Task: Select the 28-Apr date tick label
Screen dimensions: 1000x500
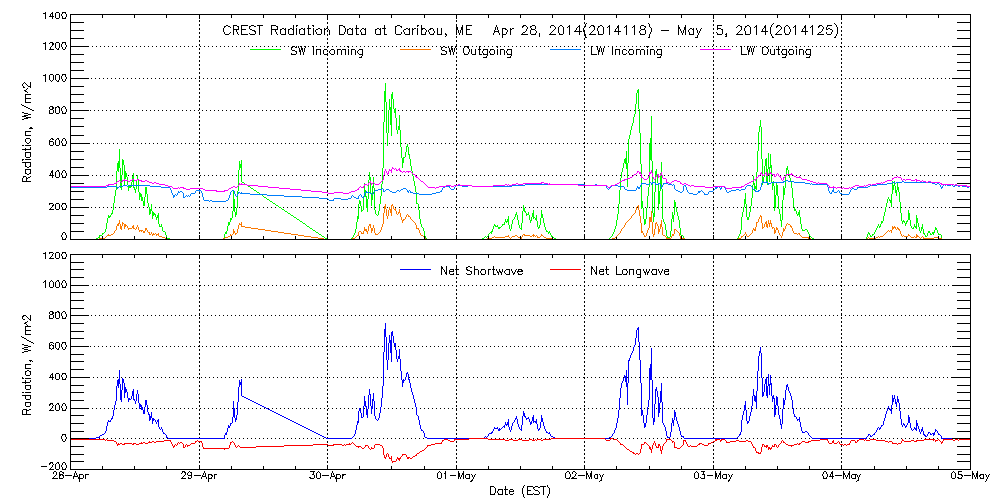Action: (x=73, y=477)
